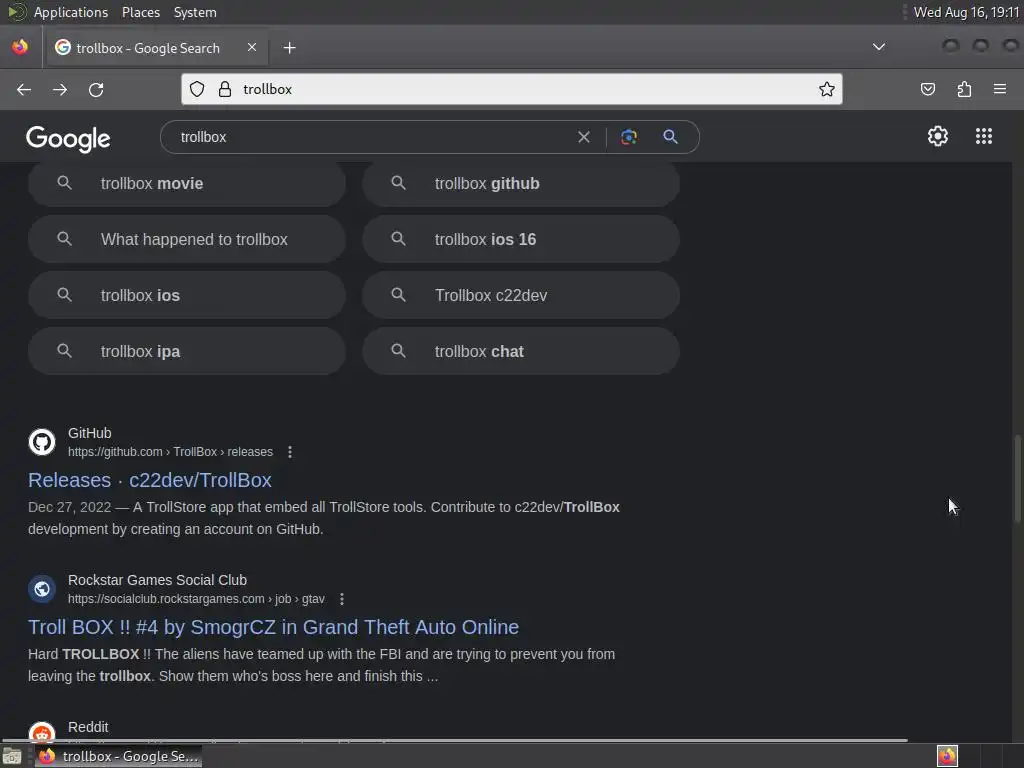View site info via the padlock icon

click(225, 89)
